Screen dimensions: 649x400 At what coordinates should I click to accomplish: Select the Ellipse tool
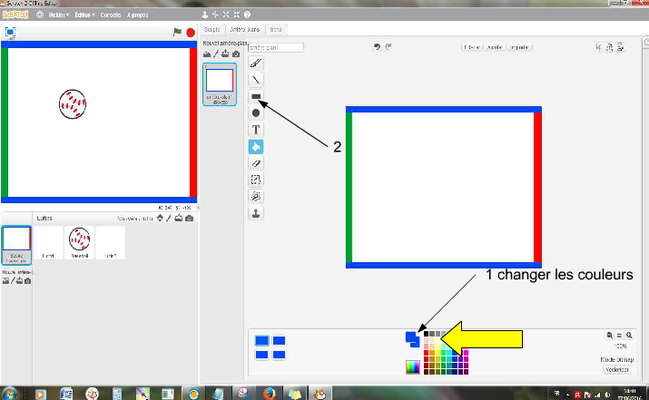point(256,113)
